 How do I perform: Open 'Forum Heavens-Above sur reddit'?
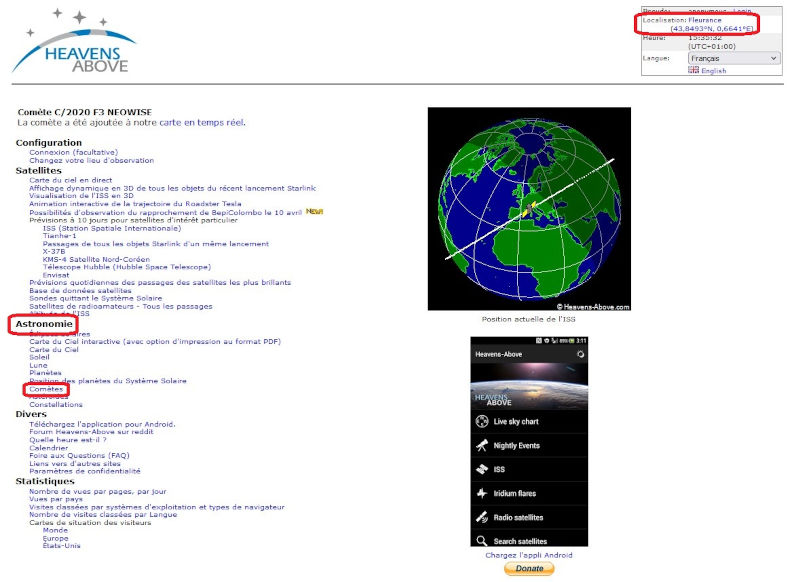click(91, 432)
